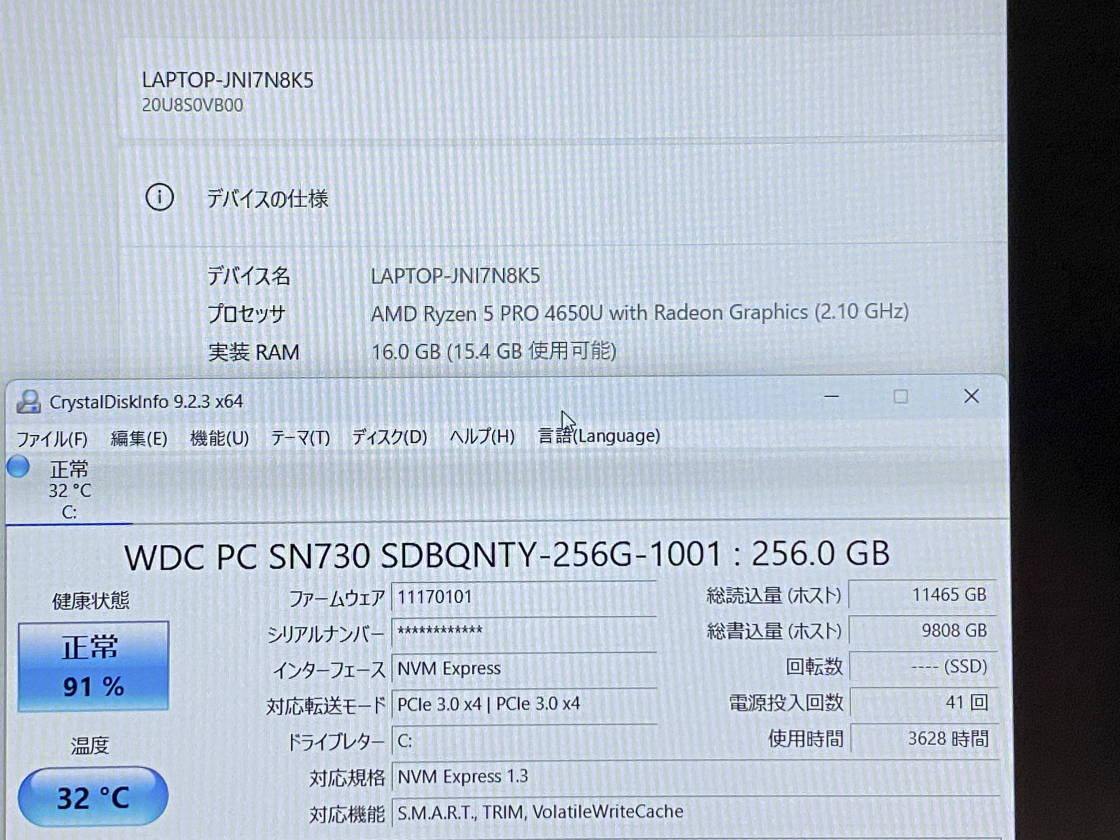Click the WDC PC SN730 drive model title
This screenshot has width=1120, height=840.
[506, 554]
